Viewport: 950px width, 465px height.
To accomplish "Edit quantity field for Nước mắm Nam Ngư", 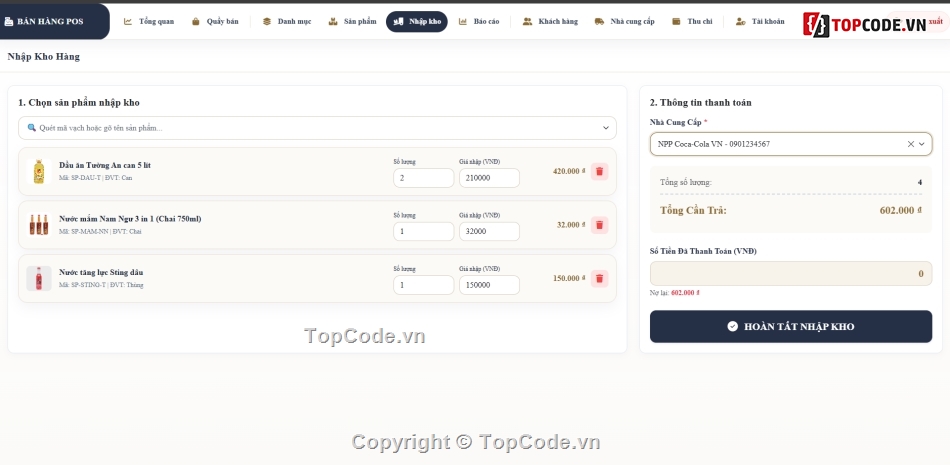I will 423,232.
